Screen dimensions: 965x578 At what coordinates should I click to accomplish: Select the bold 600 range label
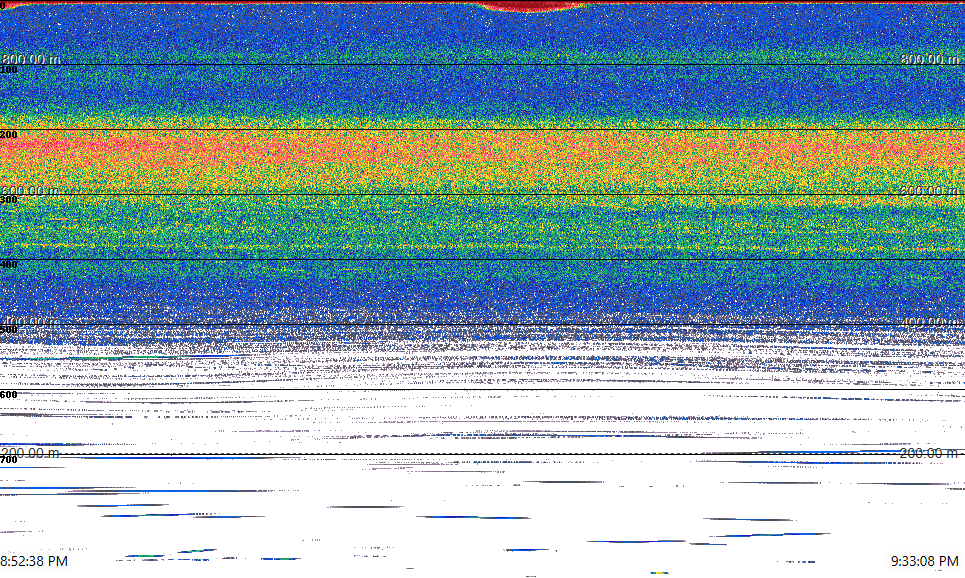(9, 395)
